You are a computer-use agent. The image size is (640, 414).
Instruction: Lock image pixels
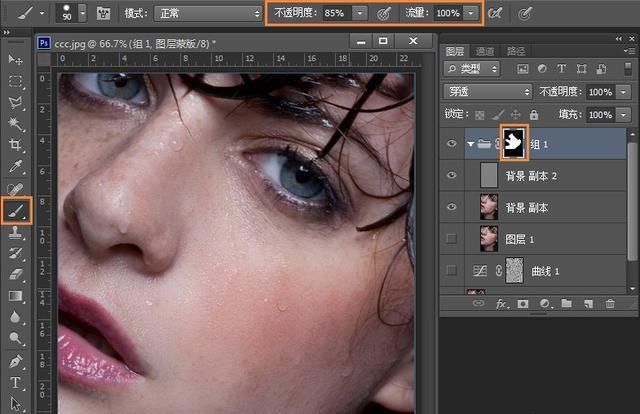498,116
